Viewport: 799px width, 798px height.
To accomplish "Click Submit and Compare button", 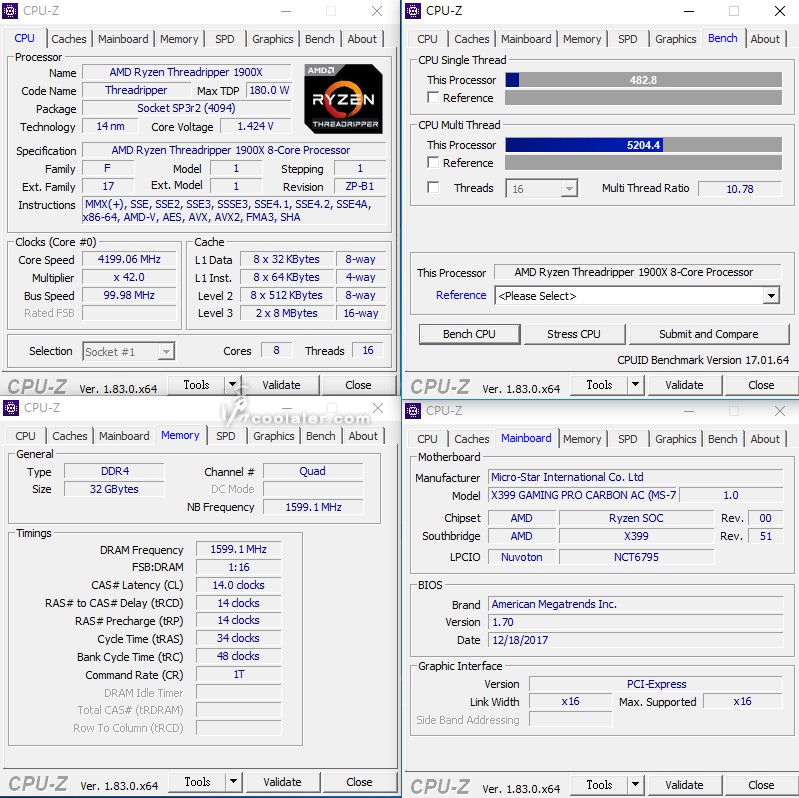I will click(x=709, y=334).
